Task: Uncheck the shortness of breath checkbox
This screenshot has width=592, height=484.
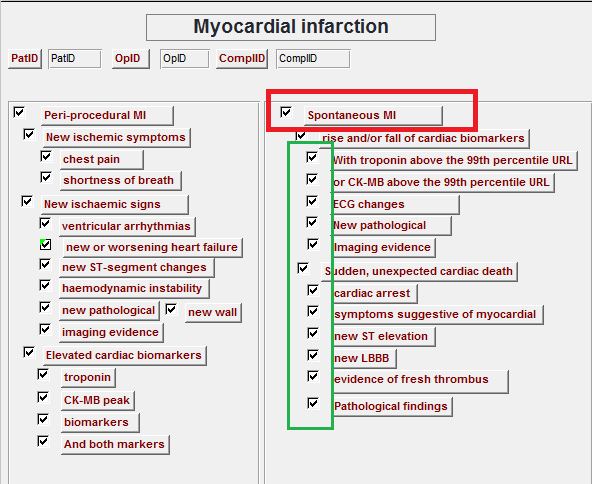Action: point(46,177)
